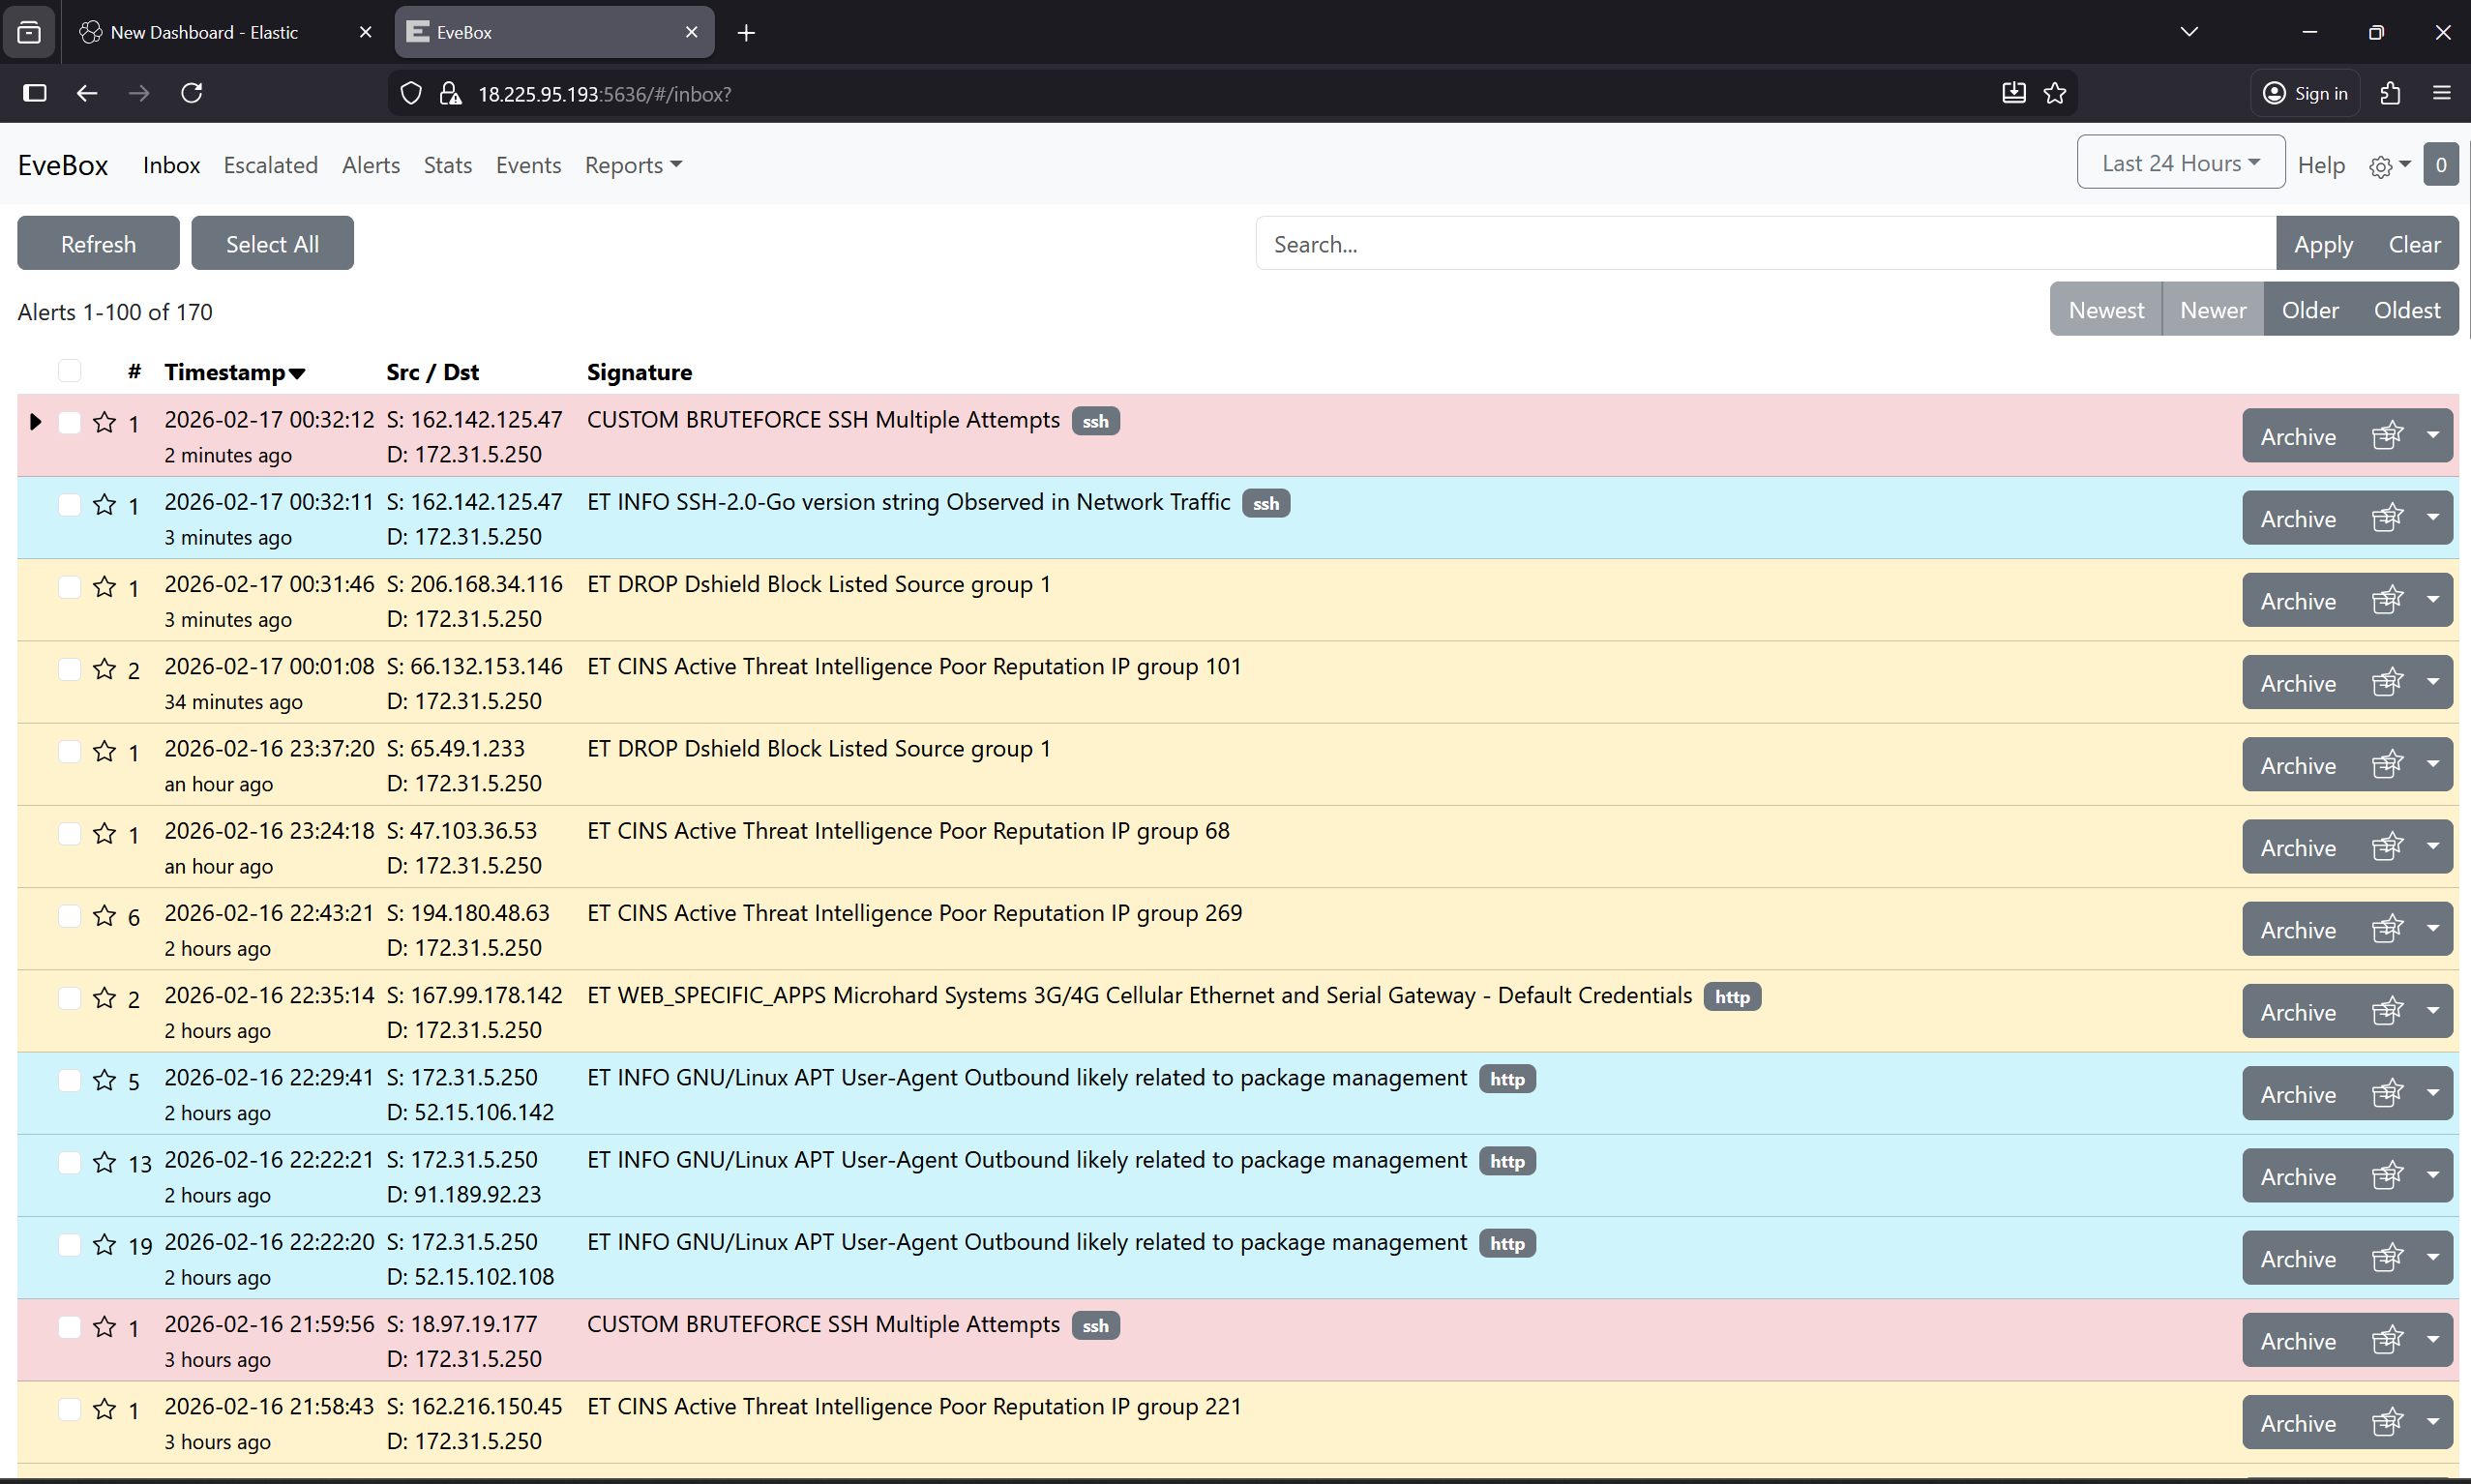This screenshot has height=1484, width=2471.
Task: Reload the page in the browser
Action: pyautogui.click(x=192, y=93)
